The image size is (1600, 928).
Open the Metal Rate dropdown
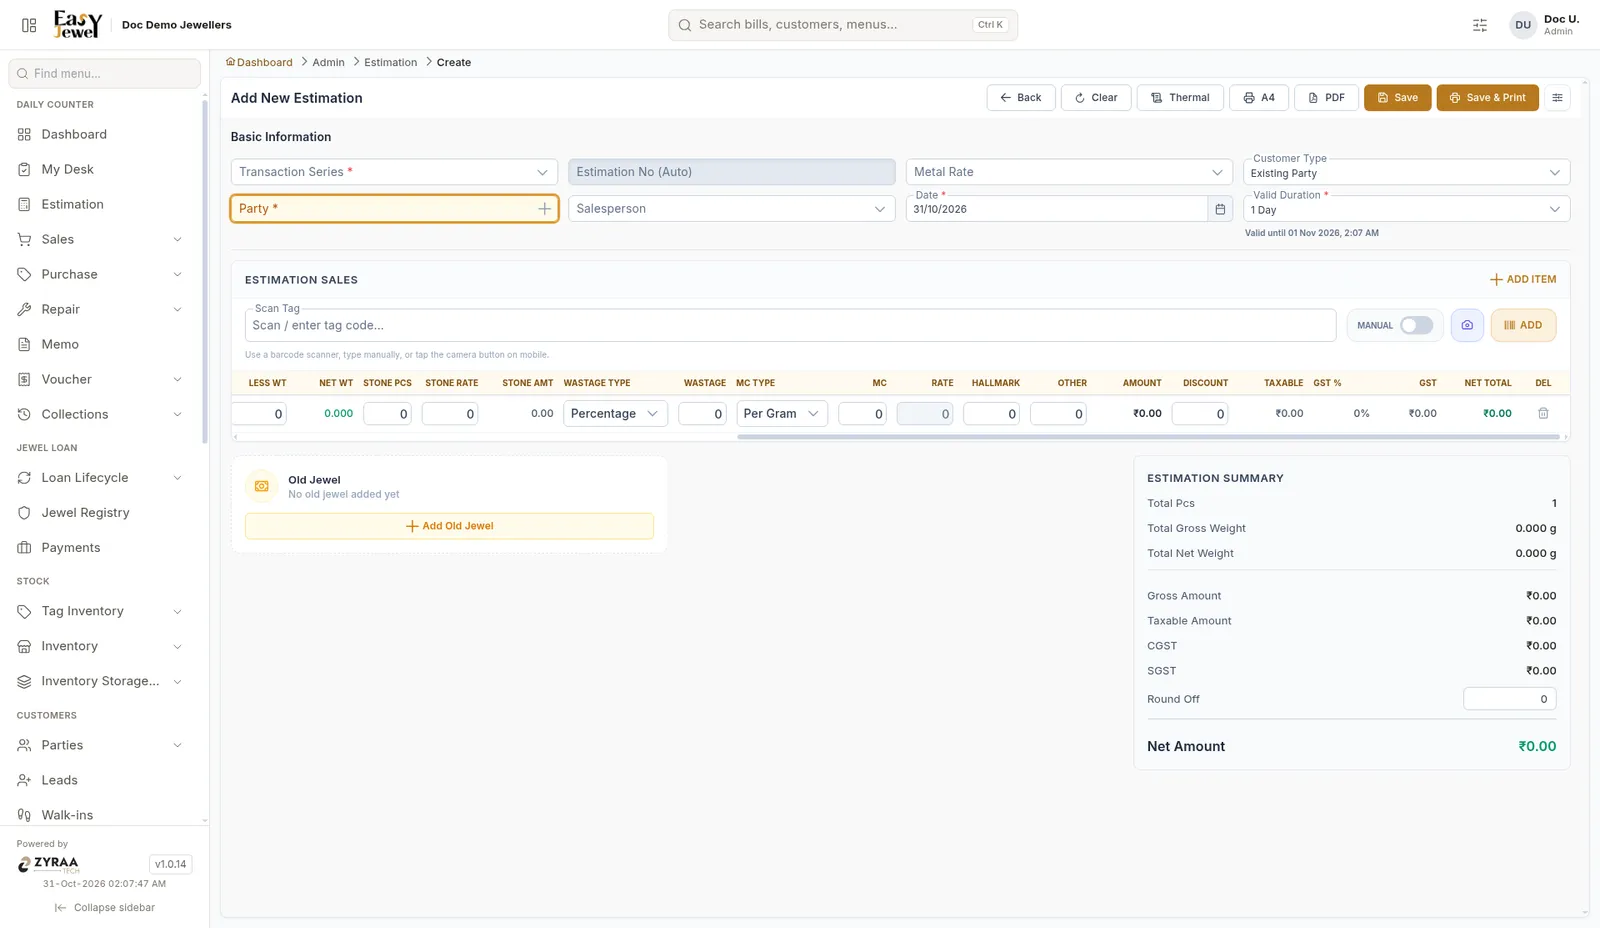point(1069,172)
